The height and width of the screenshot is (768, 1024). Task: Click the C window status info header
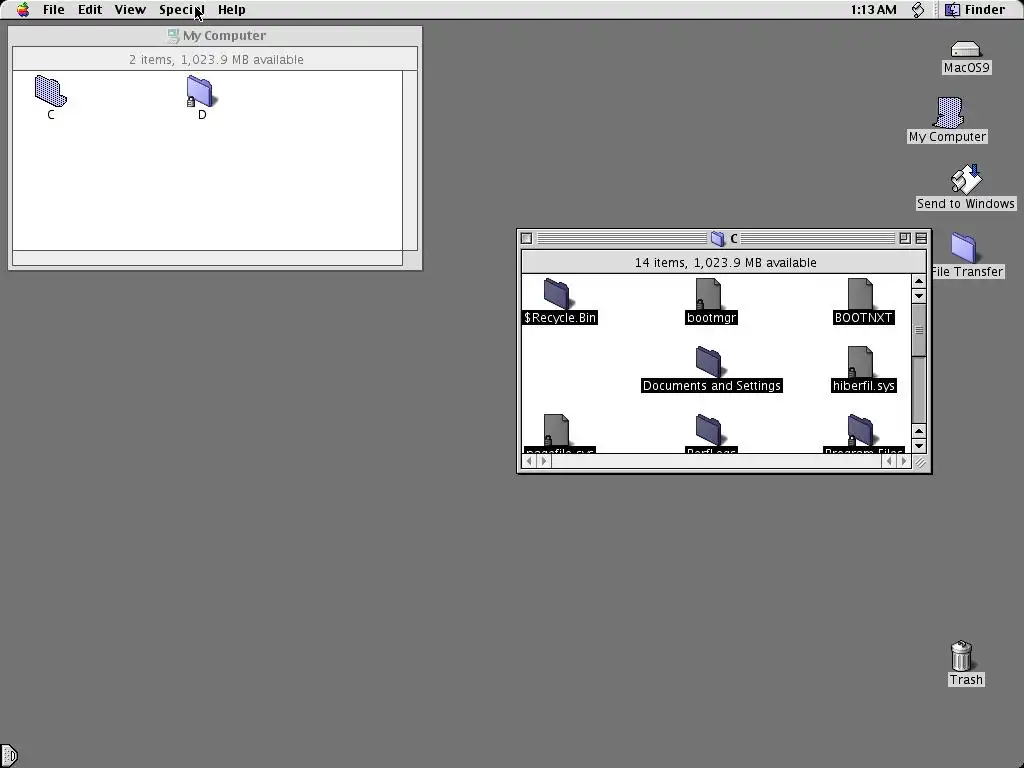click(x=724, y=263)
